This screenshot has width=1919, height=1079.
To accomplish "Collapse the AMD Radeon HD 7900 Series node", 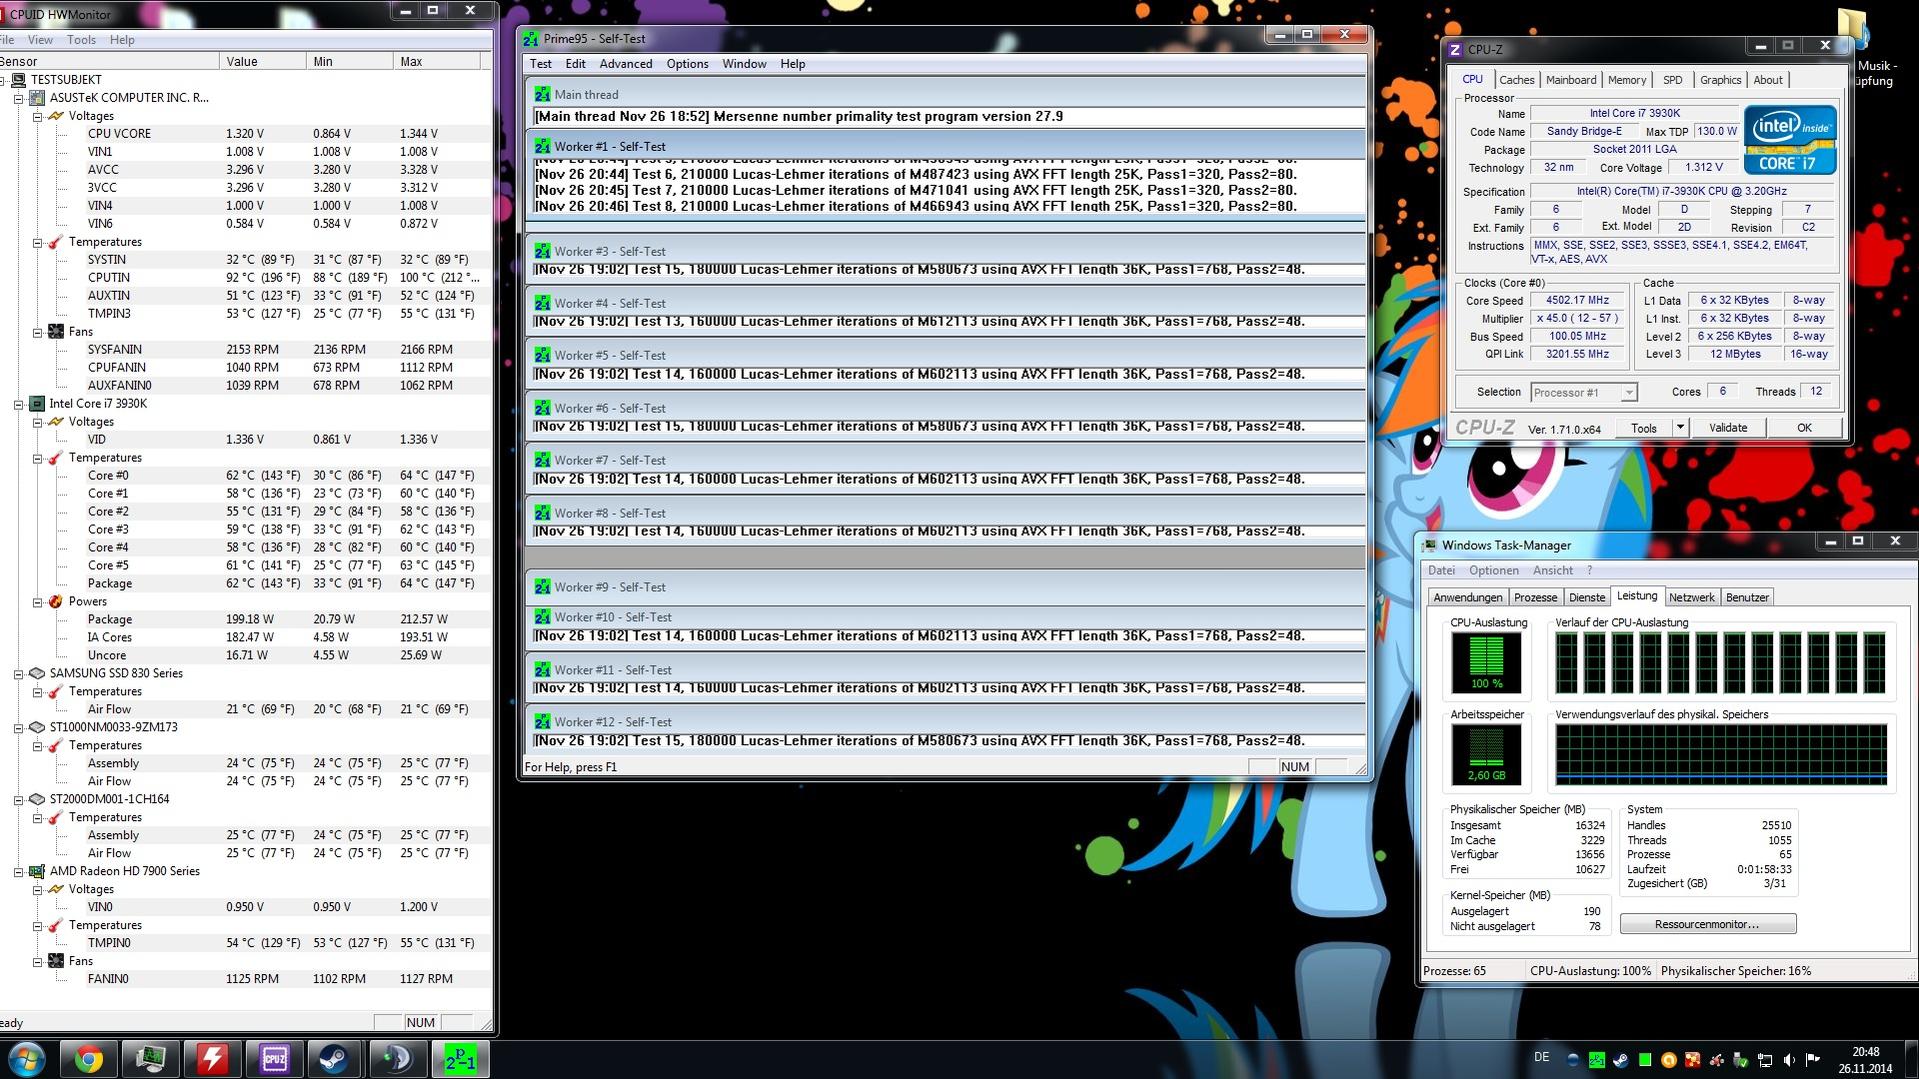I will pyautogui.click(x=19, y=872).
